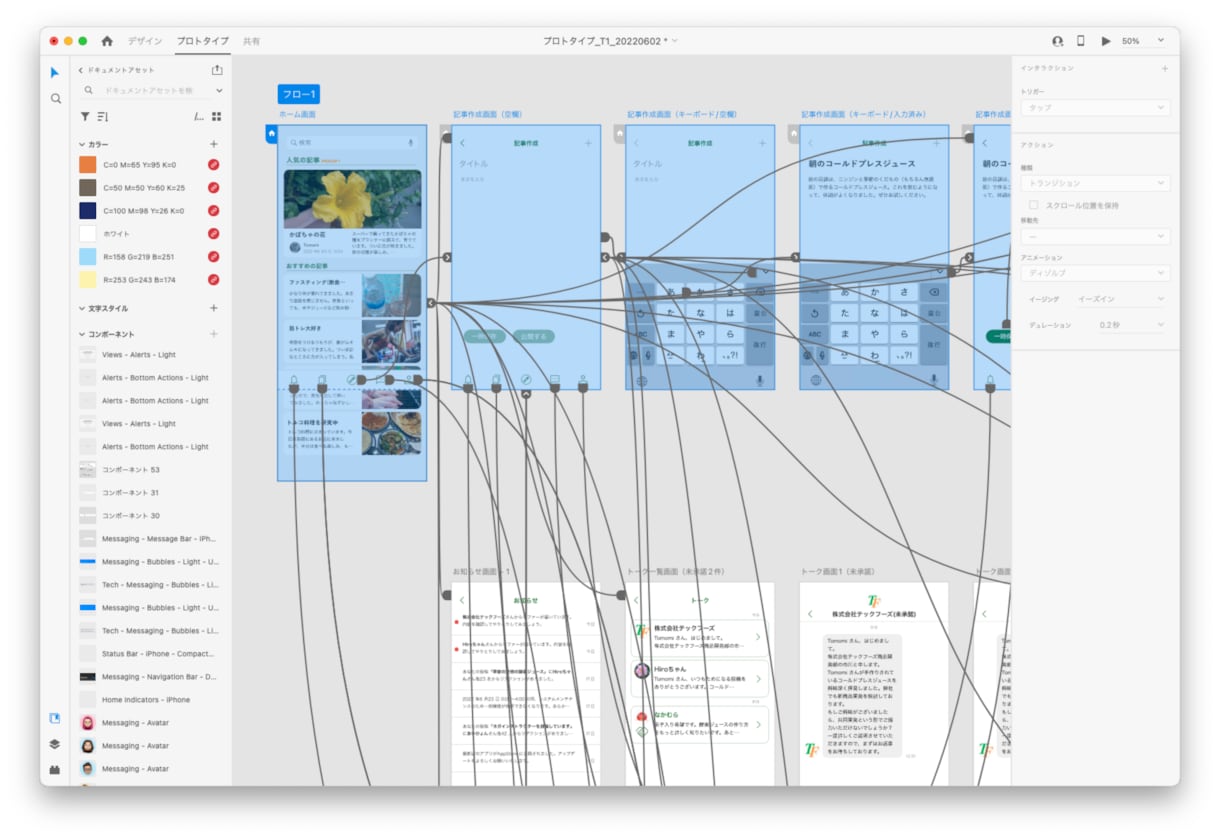Enable スクロール位置を保持 checkbox
Viewport: 1220px width, 839px height.
[1035, 205]
